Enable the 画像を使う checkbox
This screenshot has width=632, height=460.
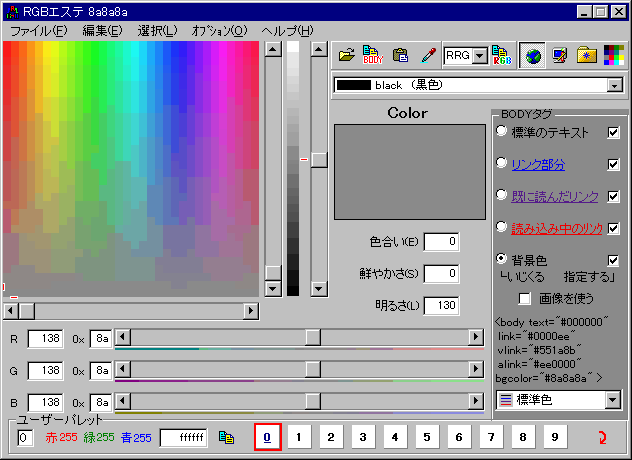coord(524,298)
